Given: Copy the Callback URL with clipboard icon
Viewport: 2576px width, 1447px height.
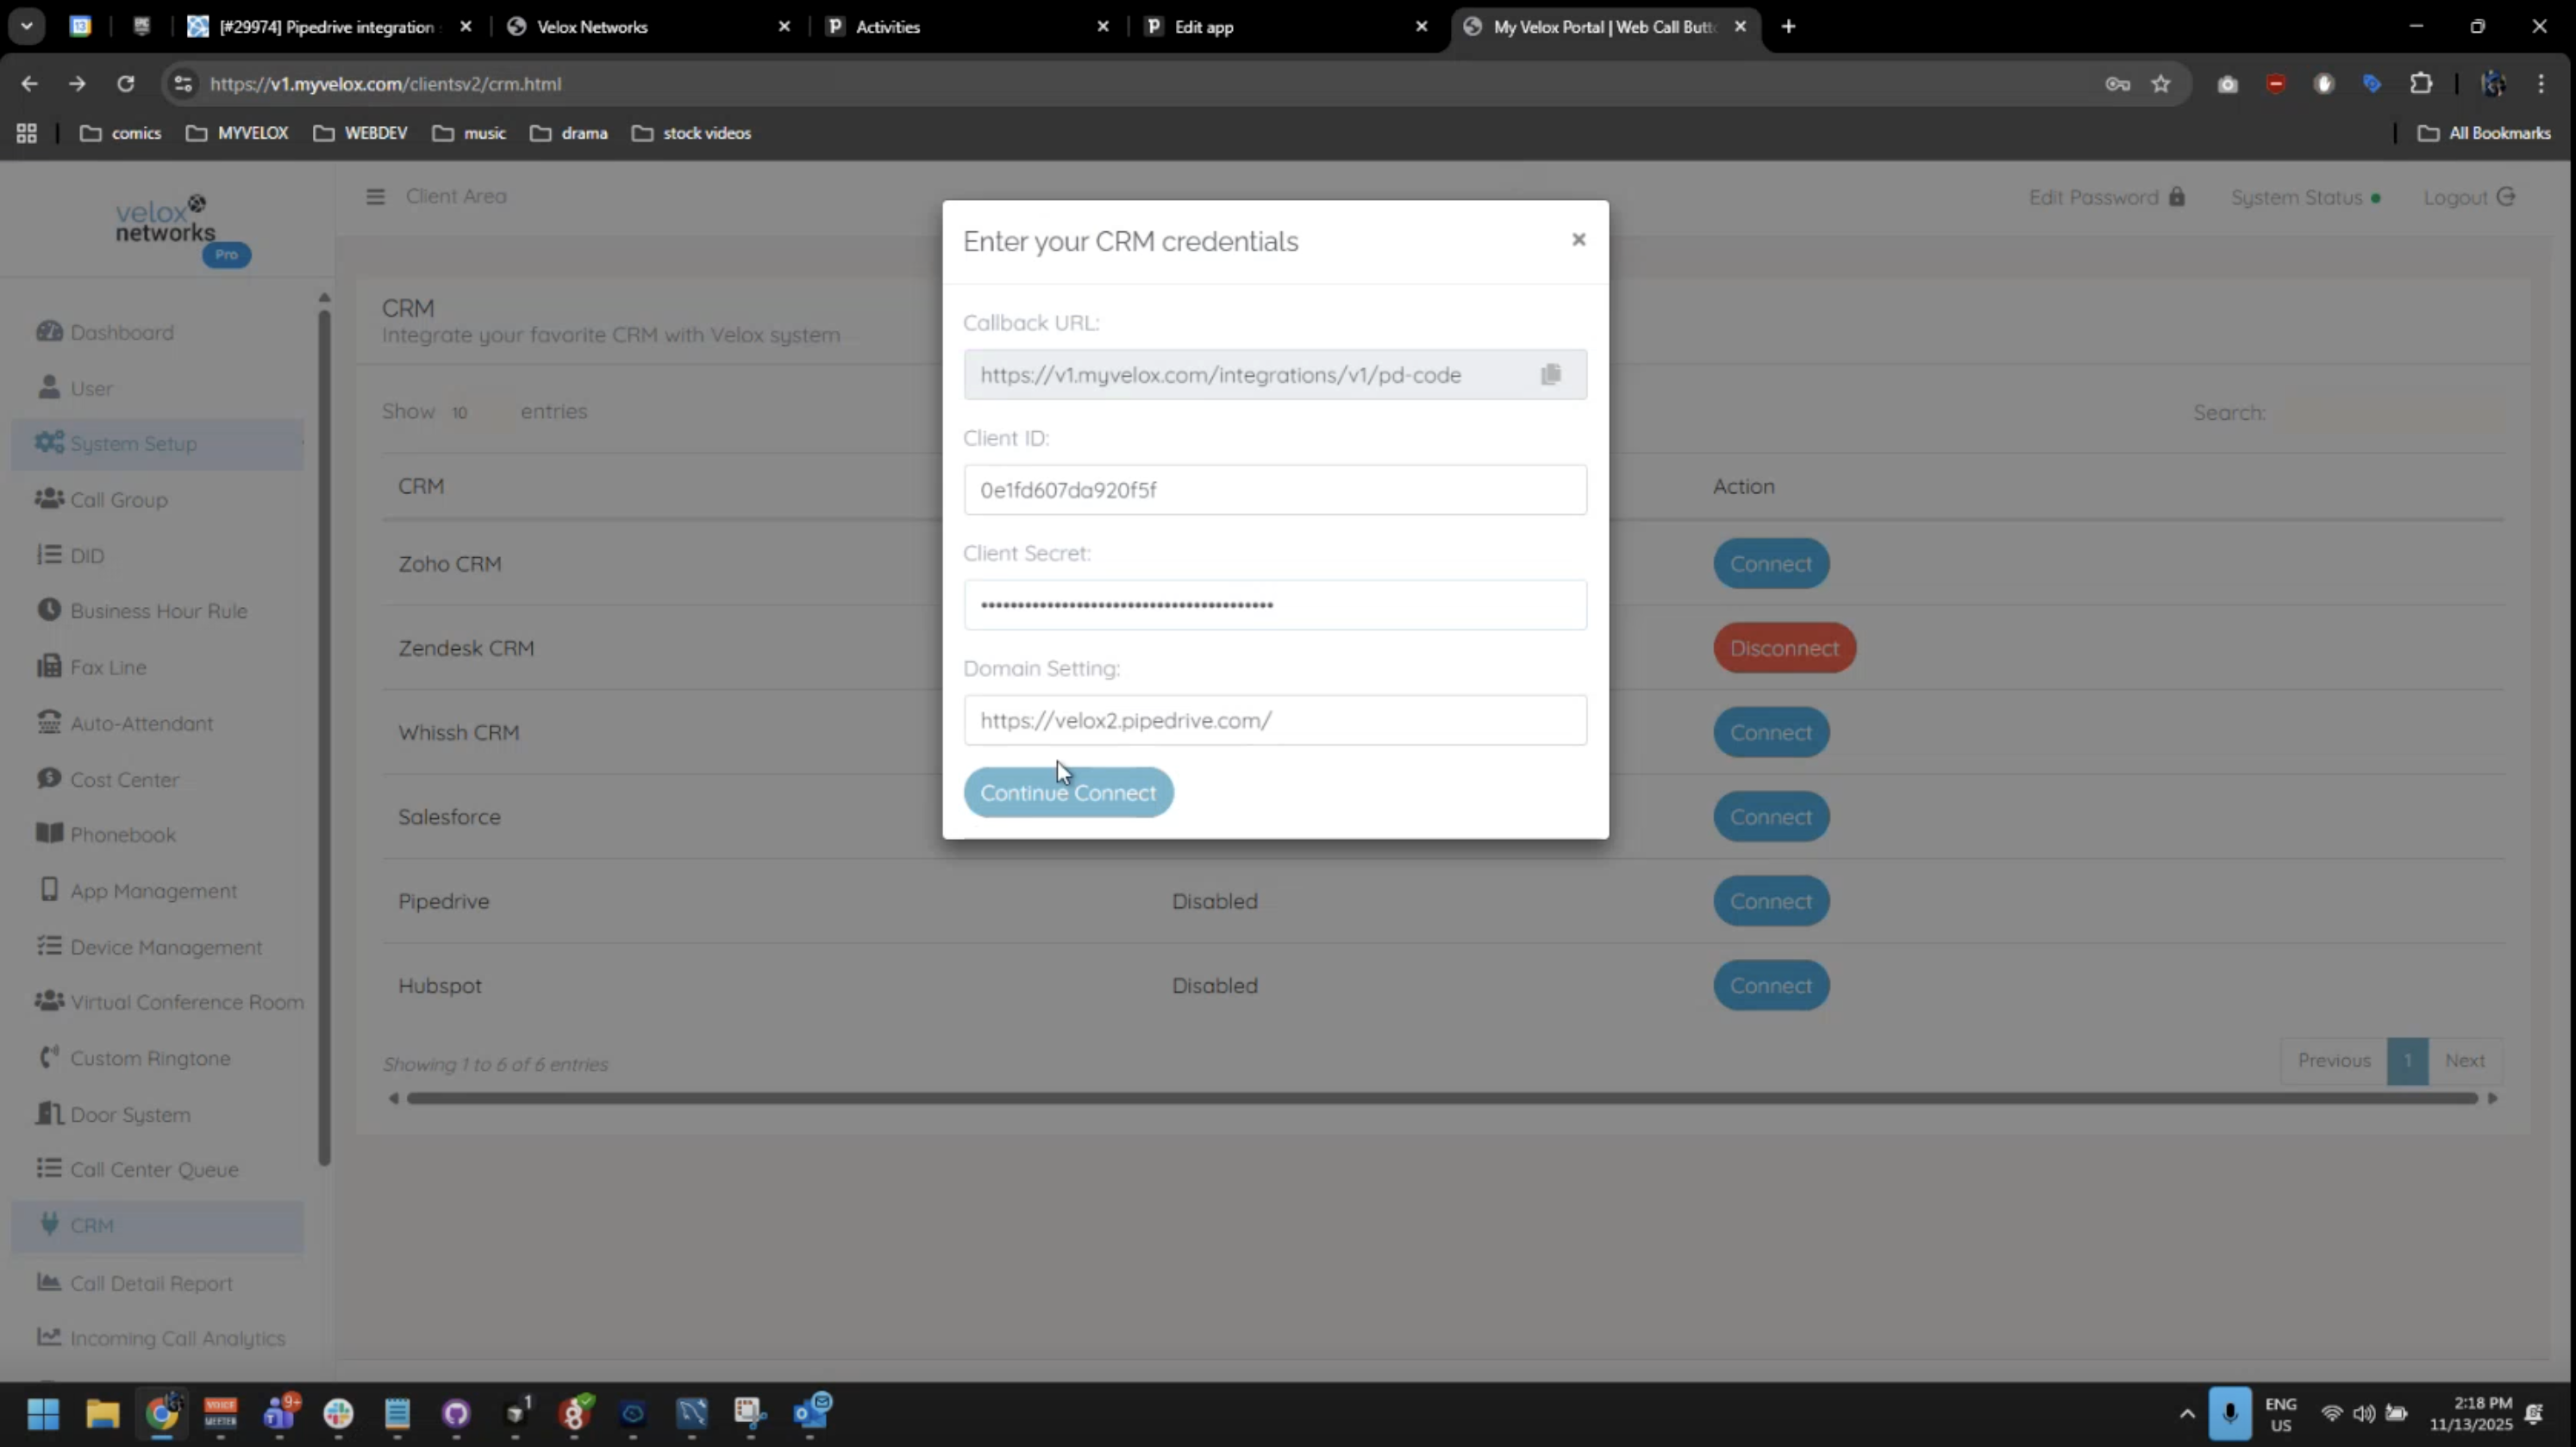Looking at the screenshot, I should [x=1550, y=374].
